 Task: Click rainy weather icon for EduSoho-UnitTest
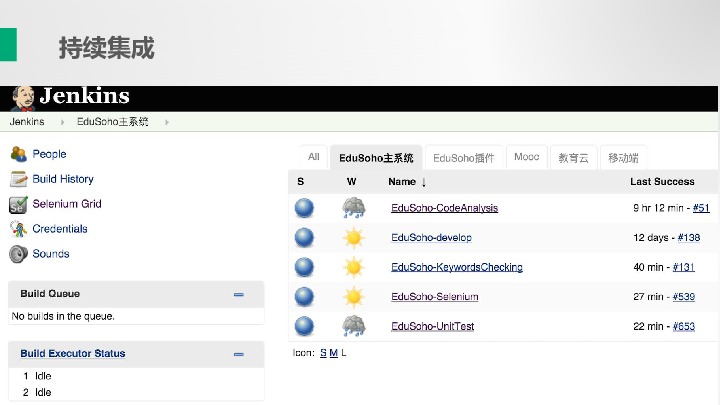354,326
